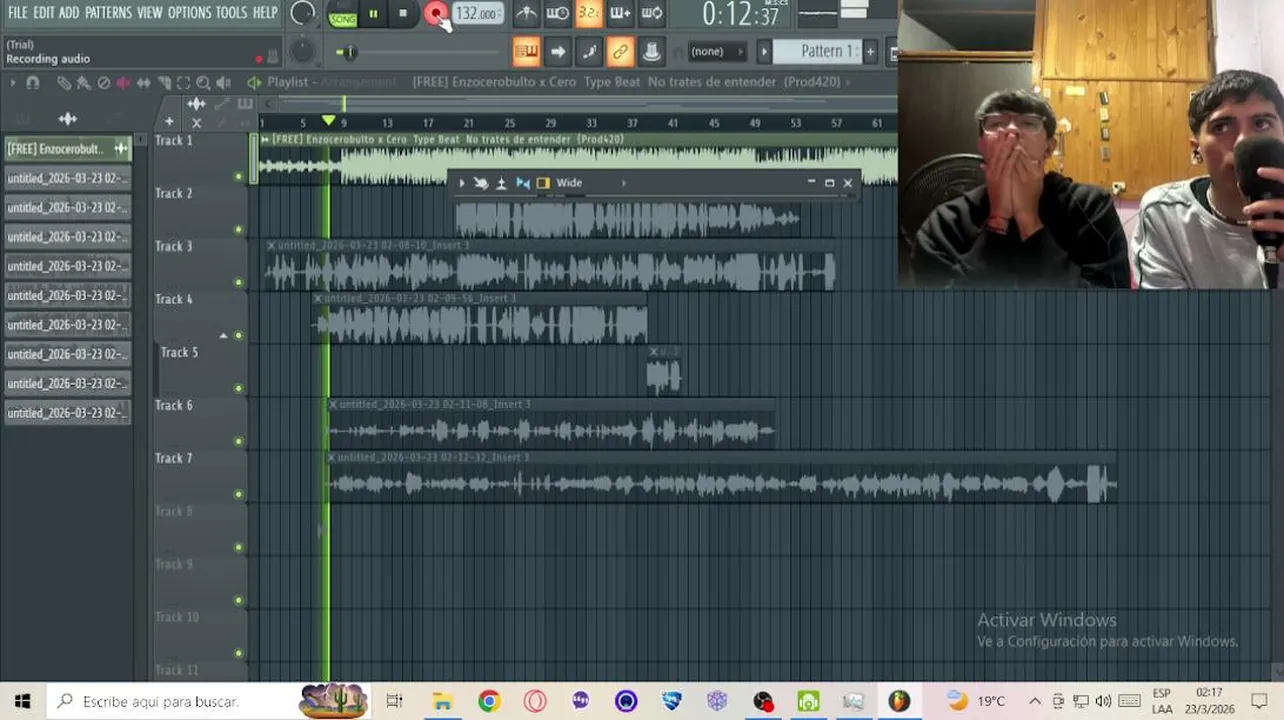
Task: Toggle the overdub icon beside the countdown
Action: [620, 13]
